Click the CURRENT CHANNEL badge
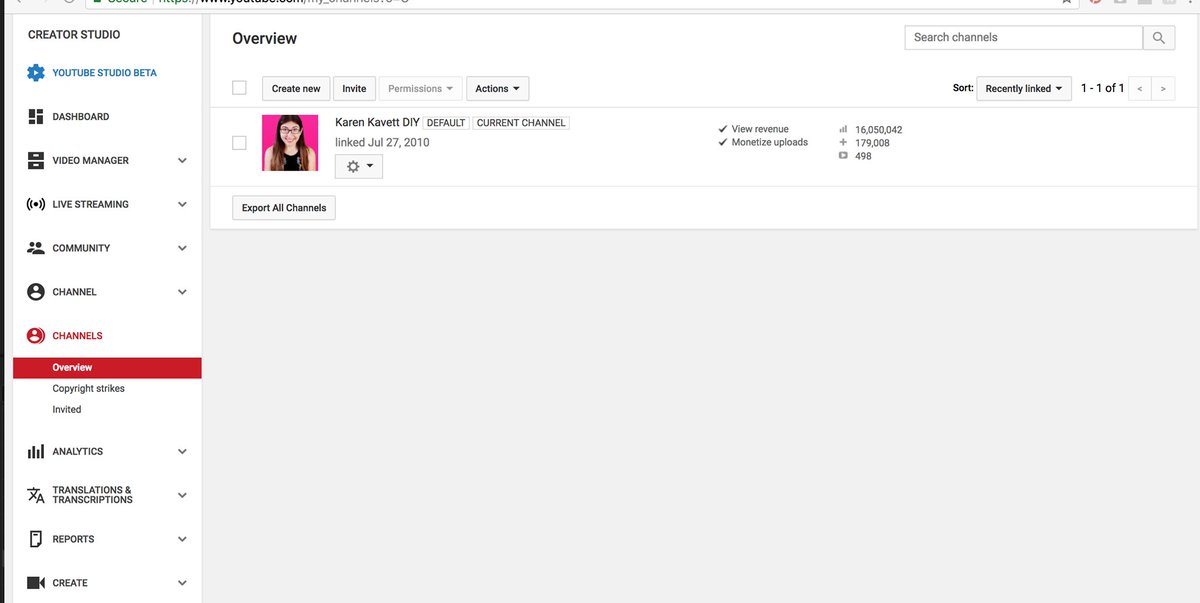Viewport: 1200px width, 603px height. [x=521, y=123]
